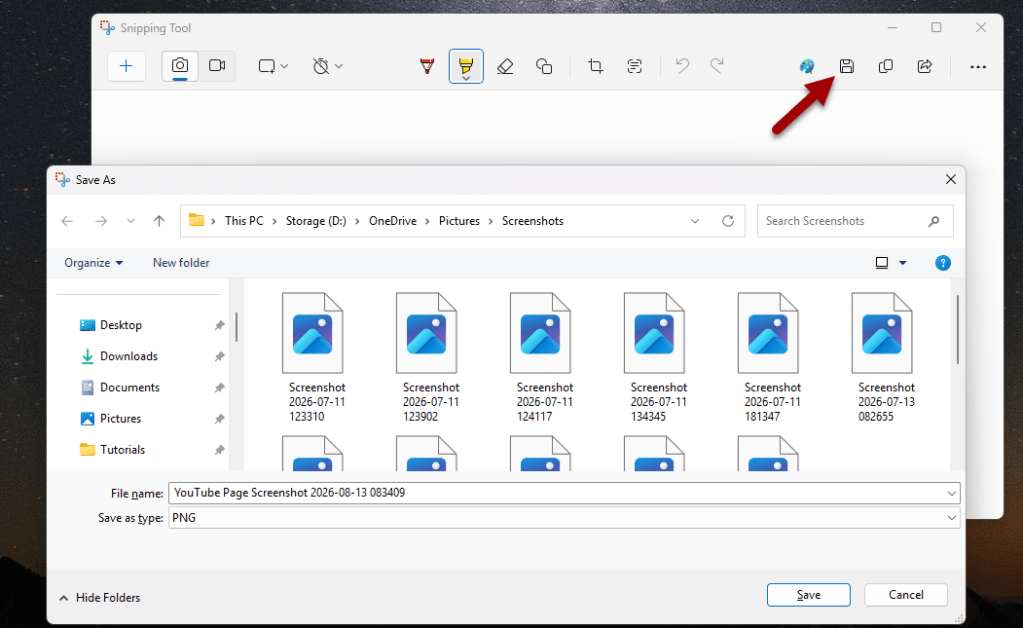Viewport: 1023px width, 628px height.
Task: Click the Save button
Action: tap(808, 595)
